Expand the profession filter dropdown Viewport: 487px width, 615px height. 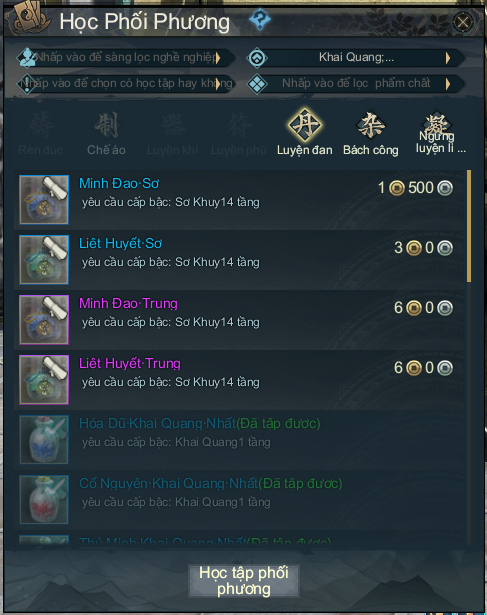coord(125,58)
